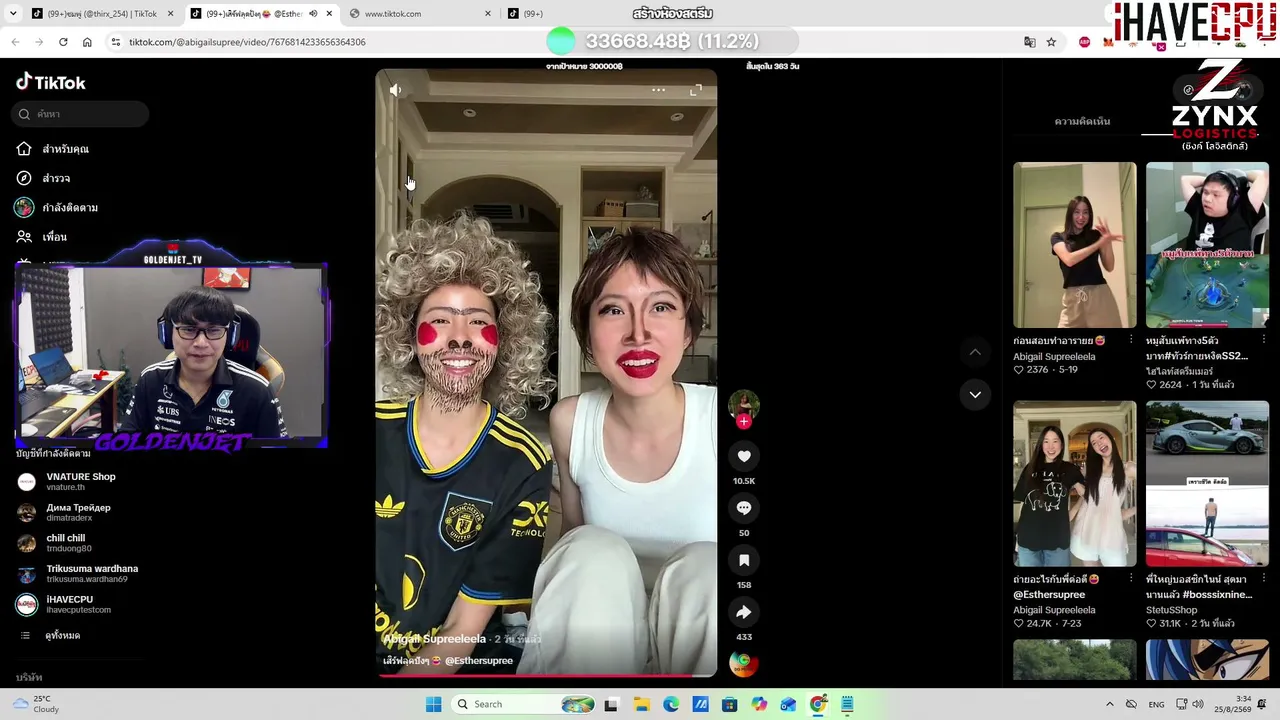
Task: Like the video with the heart icon
Action: tap(744, 456)
